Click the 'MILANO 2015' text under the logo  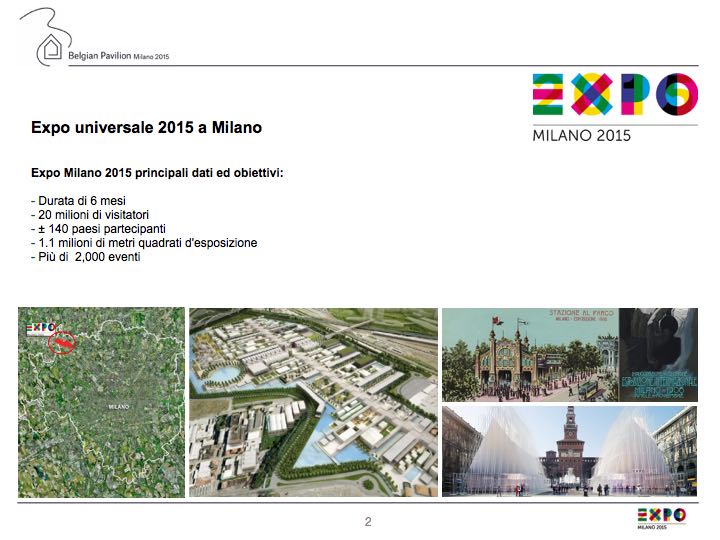(582, 135)
